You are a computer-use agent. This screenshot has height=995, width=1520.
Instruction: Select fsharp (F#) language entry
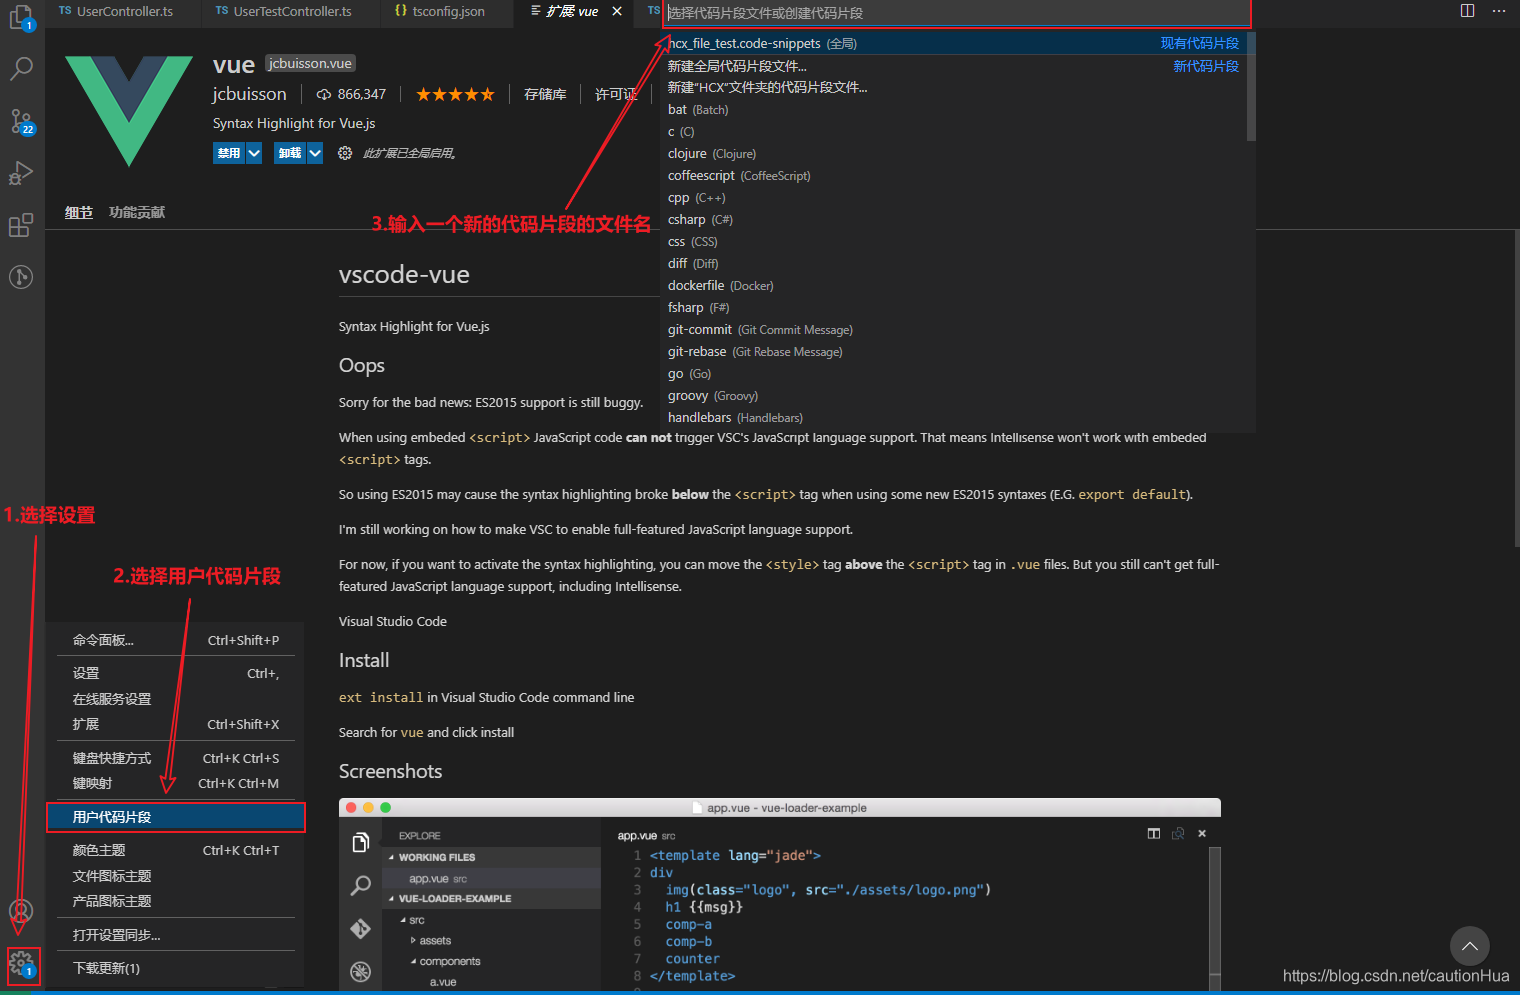pyautogui.click(x=953, y=308)
